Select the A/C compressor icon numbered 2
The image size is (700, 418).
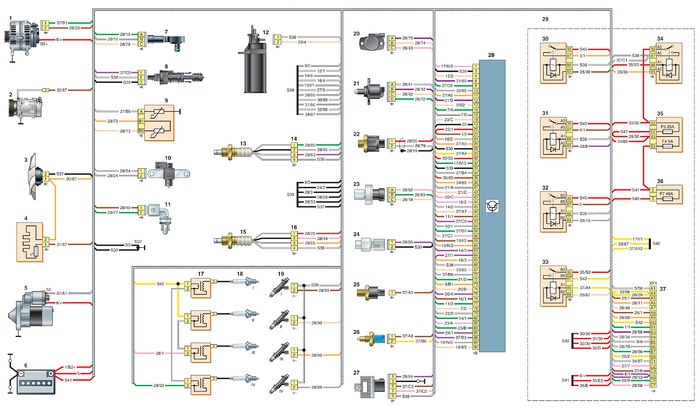tap(25, 108)
